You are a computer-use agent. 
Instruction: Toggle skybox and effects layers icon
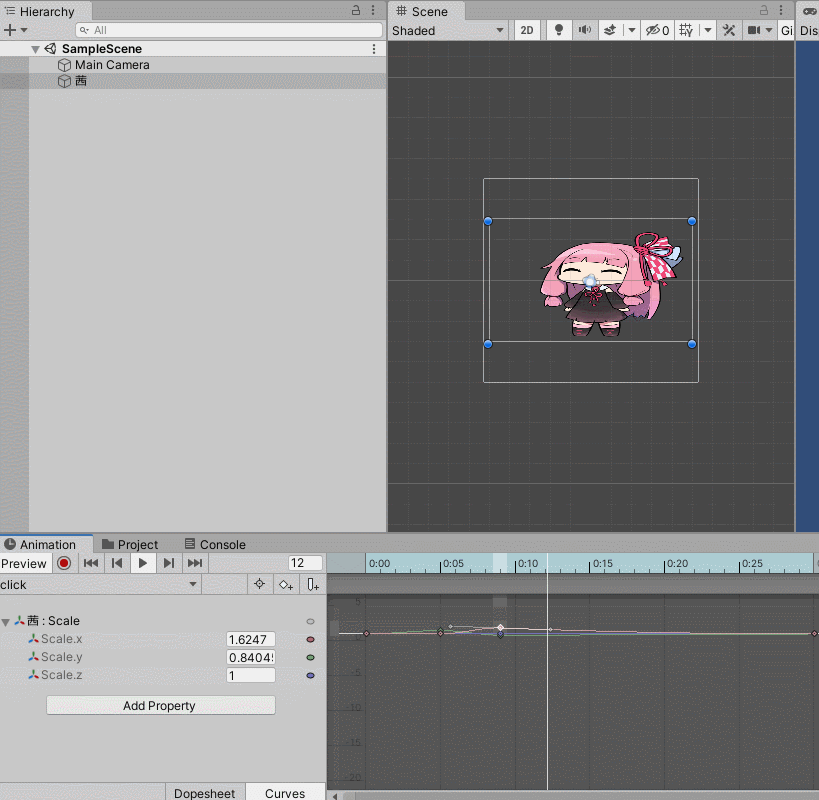click(x=610, y=30)
